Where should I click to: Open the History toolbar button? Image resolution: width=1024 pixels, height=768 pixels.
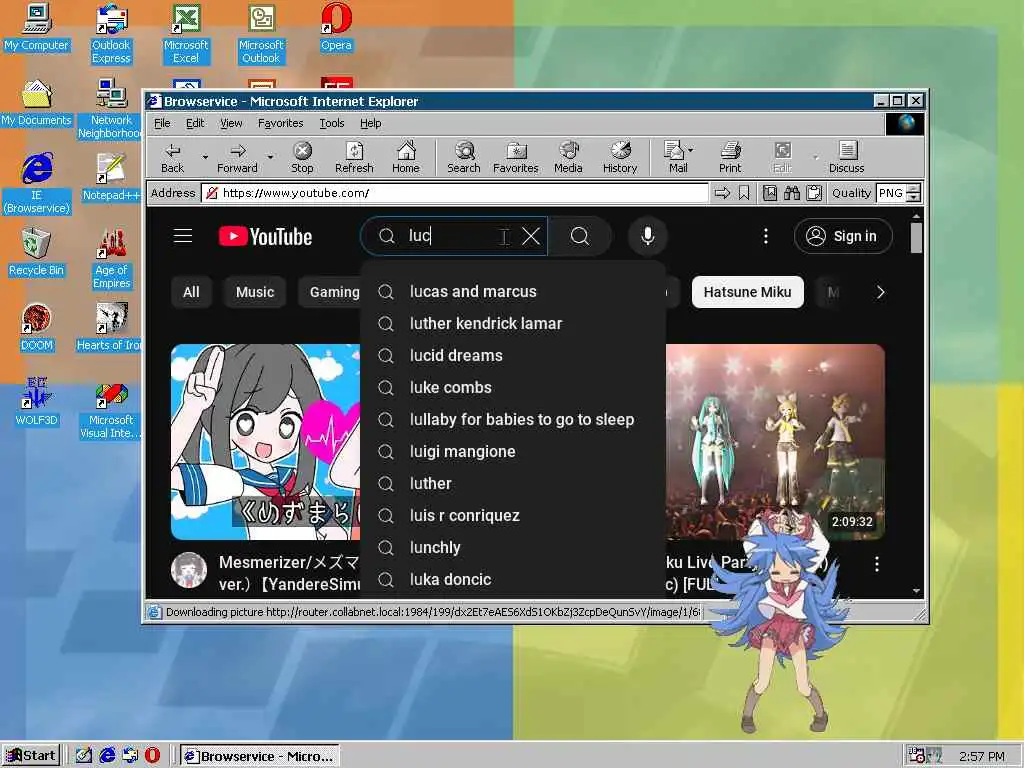(x=620, y=157)
